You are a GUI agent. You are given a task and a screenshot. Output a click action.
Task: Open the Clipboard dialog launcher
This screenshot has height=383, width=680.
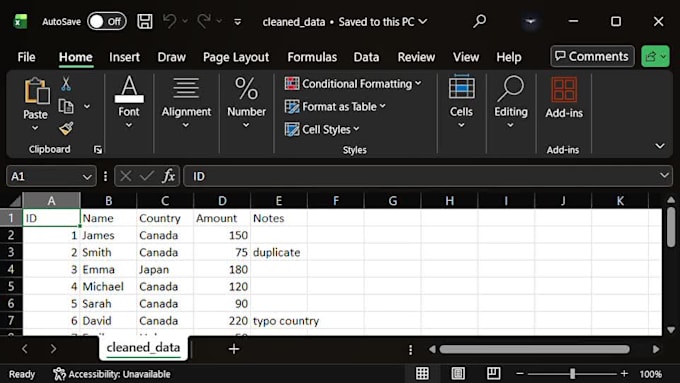[98, 150]
